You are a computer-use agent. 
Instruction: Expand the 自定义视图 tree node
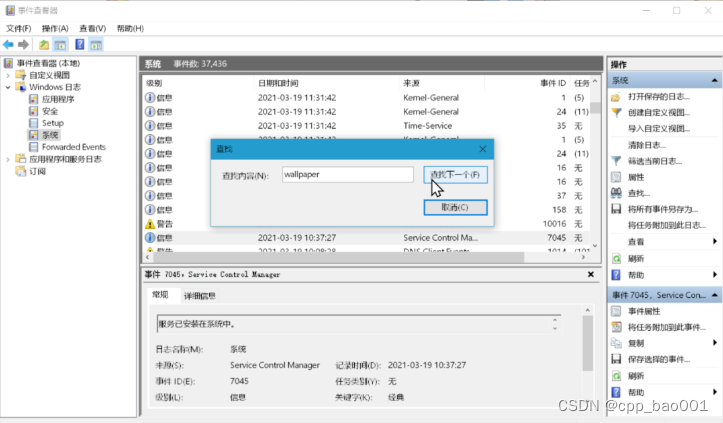[x=8, y=75]
